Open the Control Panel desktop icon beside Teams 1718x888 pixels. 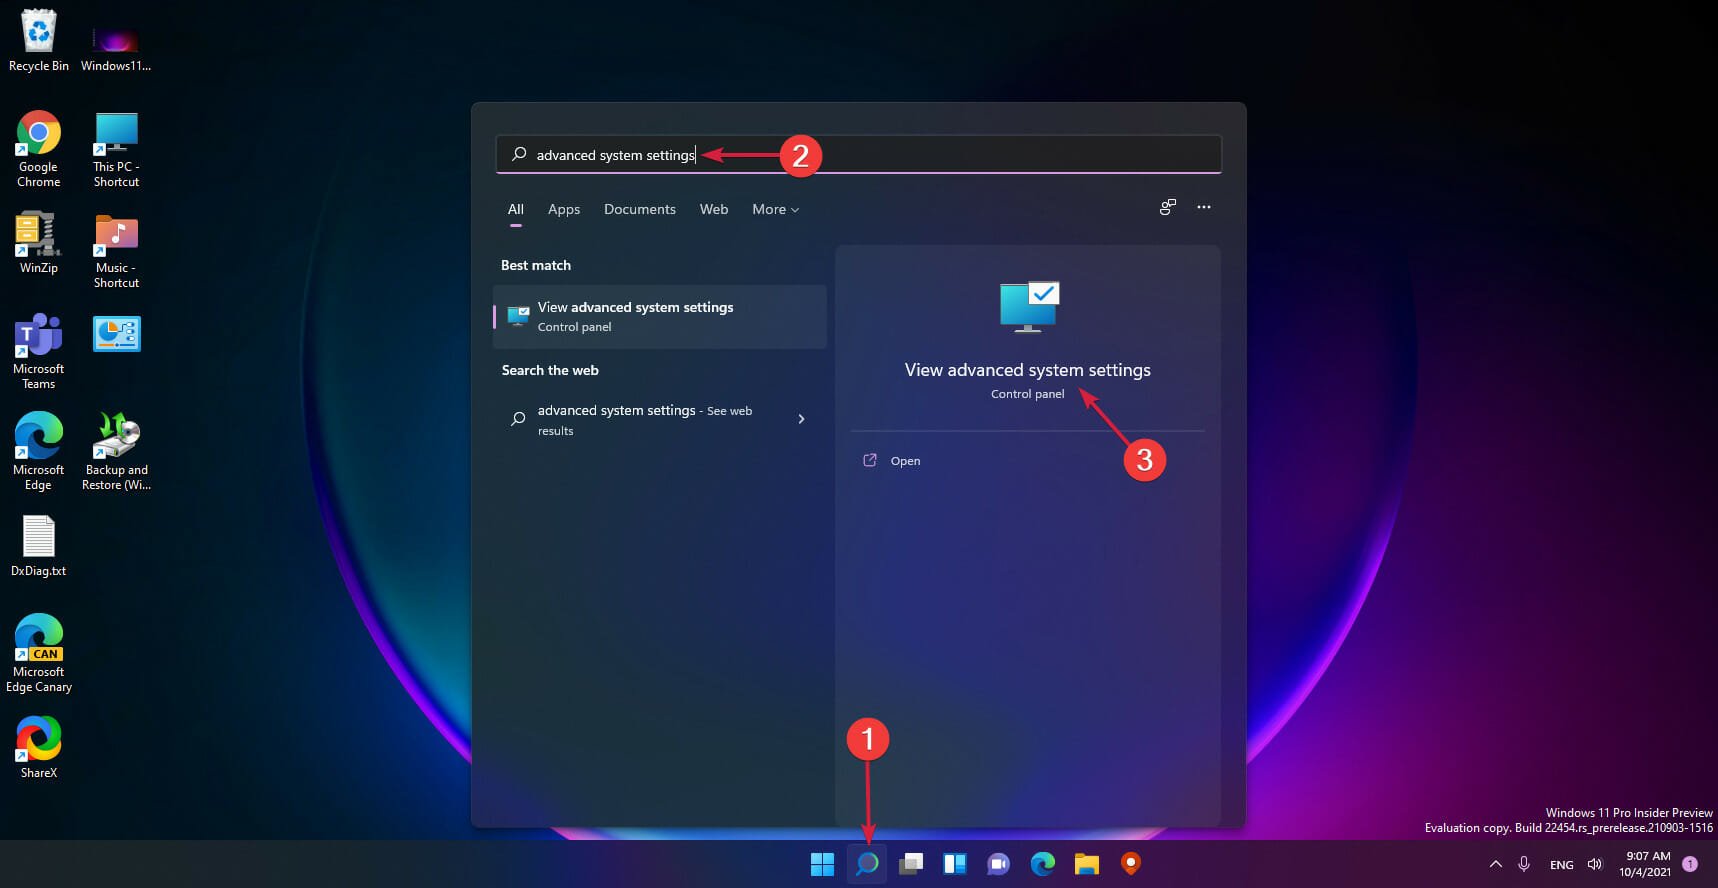[116, 334]
